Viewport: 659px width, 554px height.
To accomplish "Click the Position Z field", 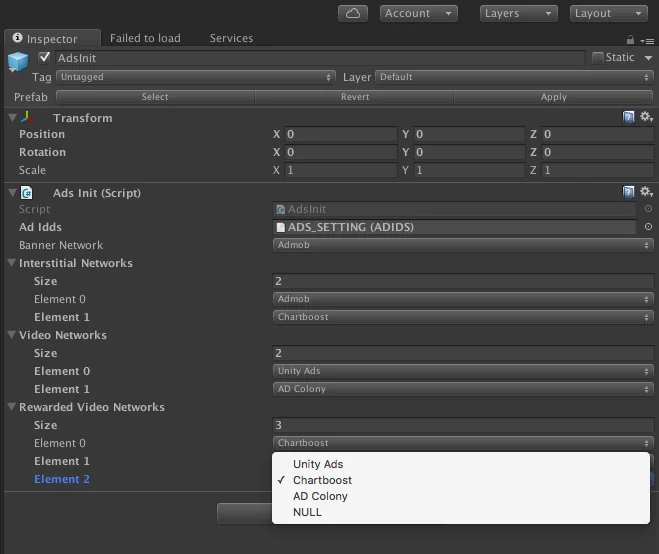I will pos(598,134).
